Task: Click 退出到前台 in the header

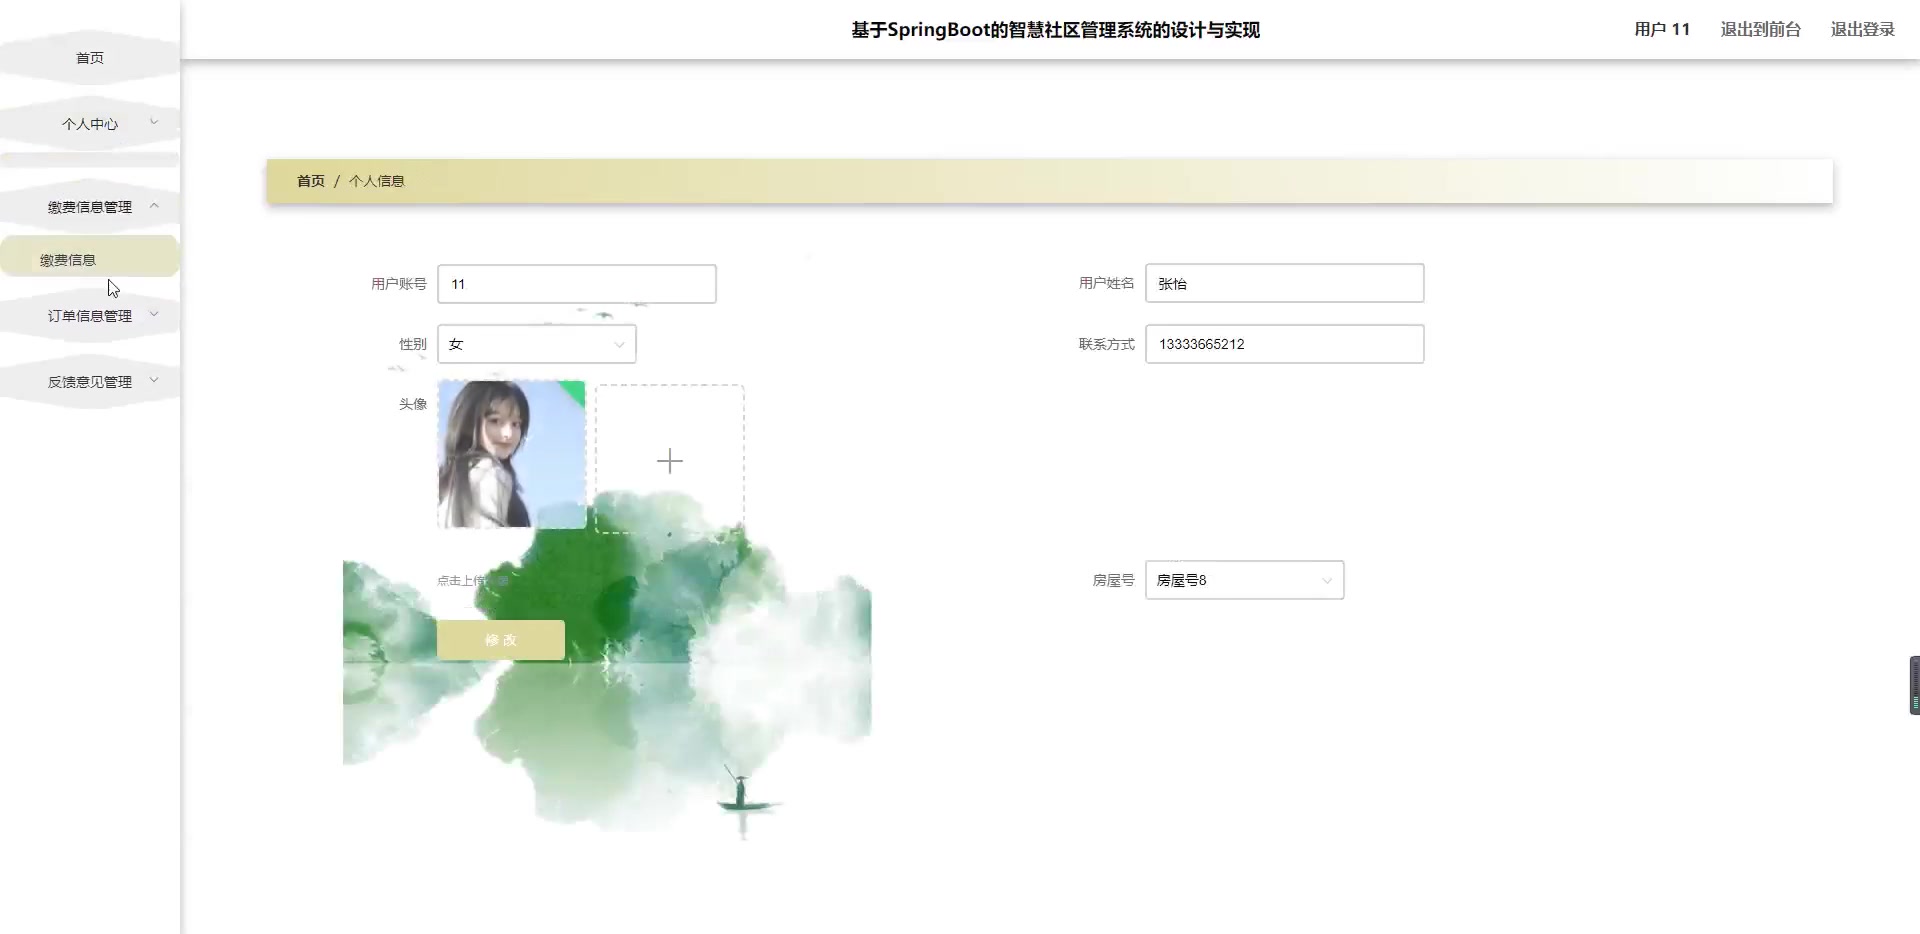Action: (1760, 30)
